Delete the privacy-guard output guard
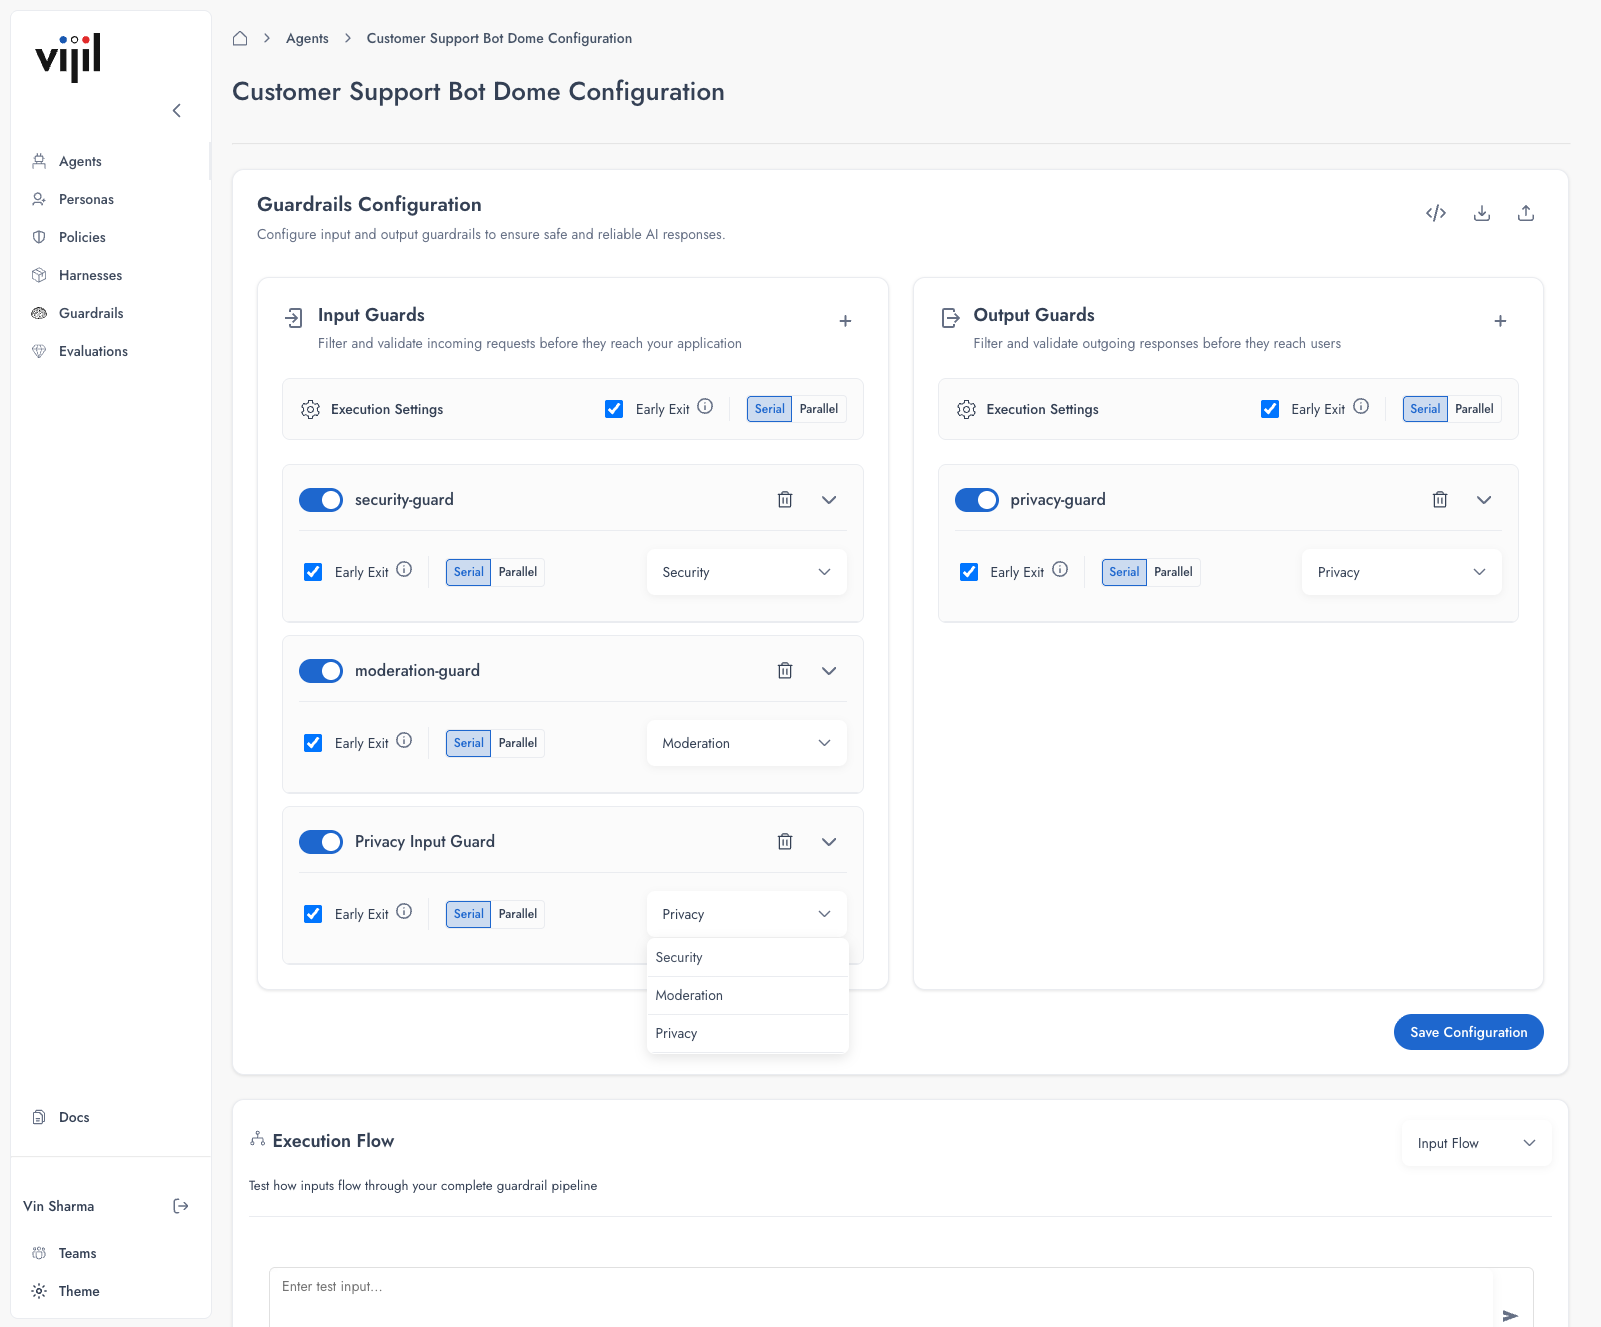The image size is (1601, 1327). pyautogui.click(x=1440, y=499)
